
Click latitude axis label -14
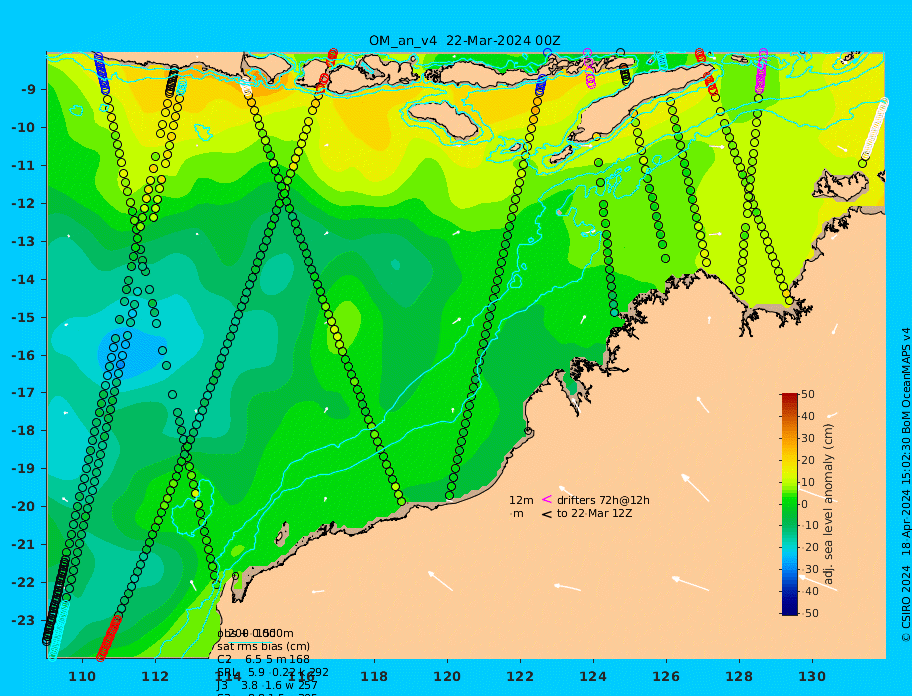point(24,279)
